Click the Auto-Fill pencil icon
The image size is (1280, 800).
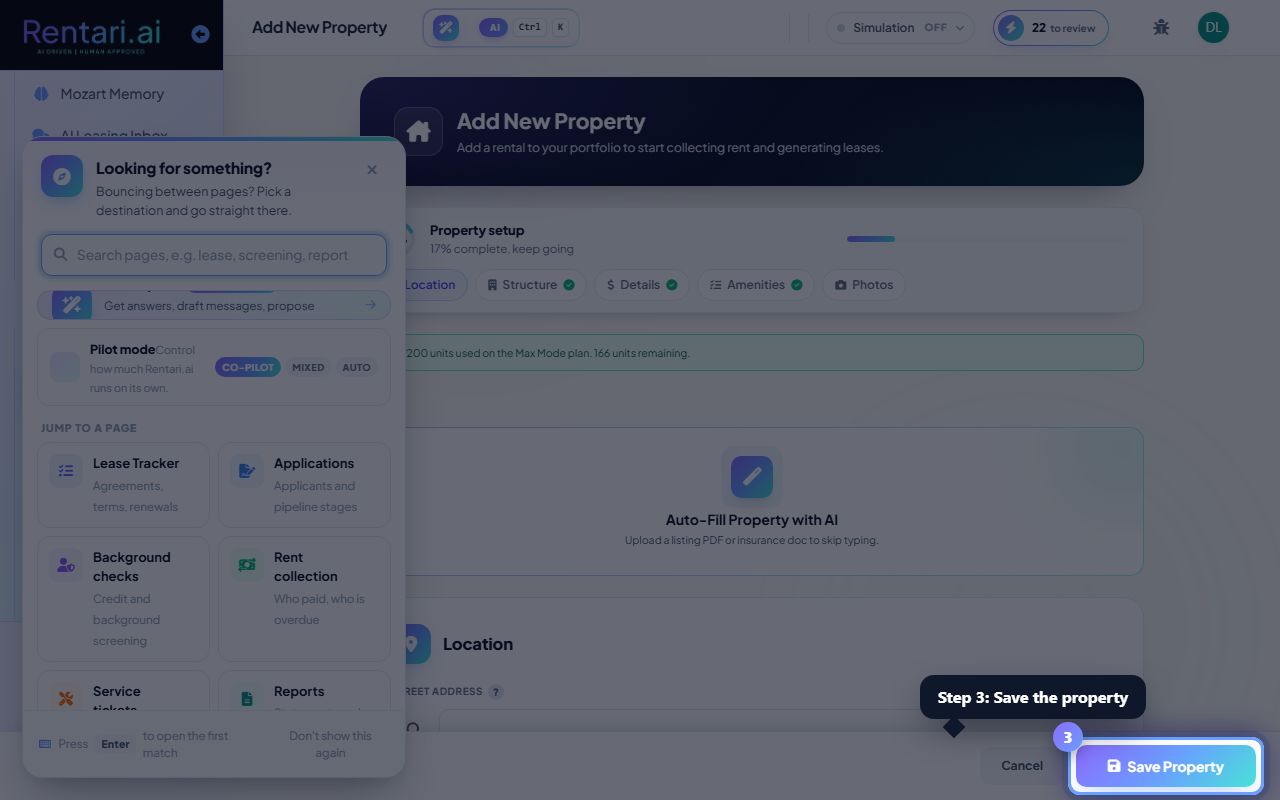click(752, 477)
